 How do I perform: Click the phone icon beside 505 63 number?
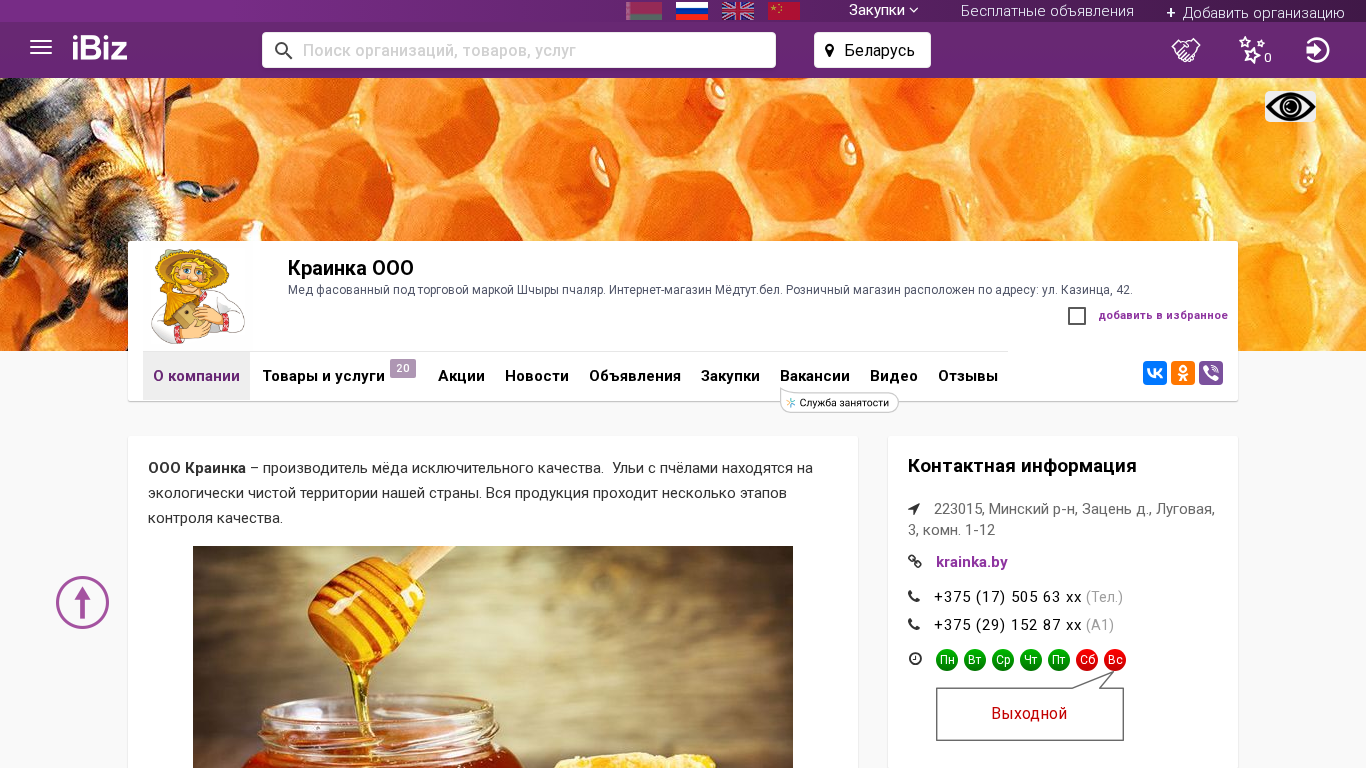914,597
